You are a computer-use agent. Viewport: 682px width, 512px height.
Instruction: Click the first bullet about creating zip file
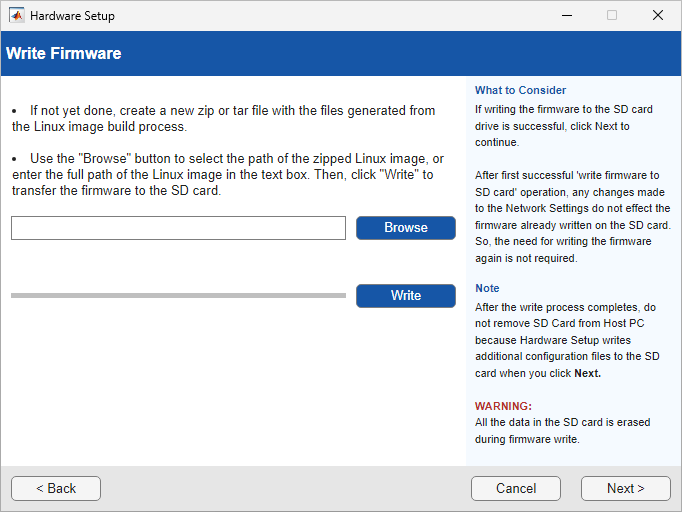point(225,118)
